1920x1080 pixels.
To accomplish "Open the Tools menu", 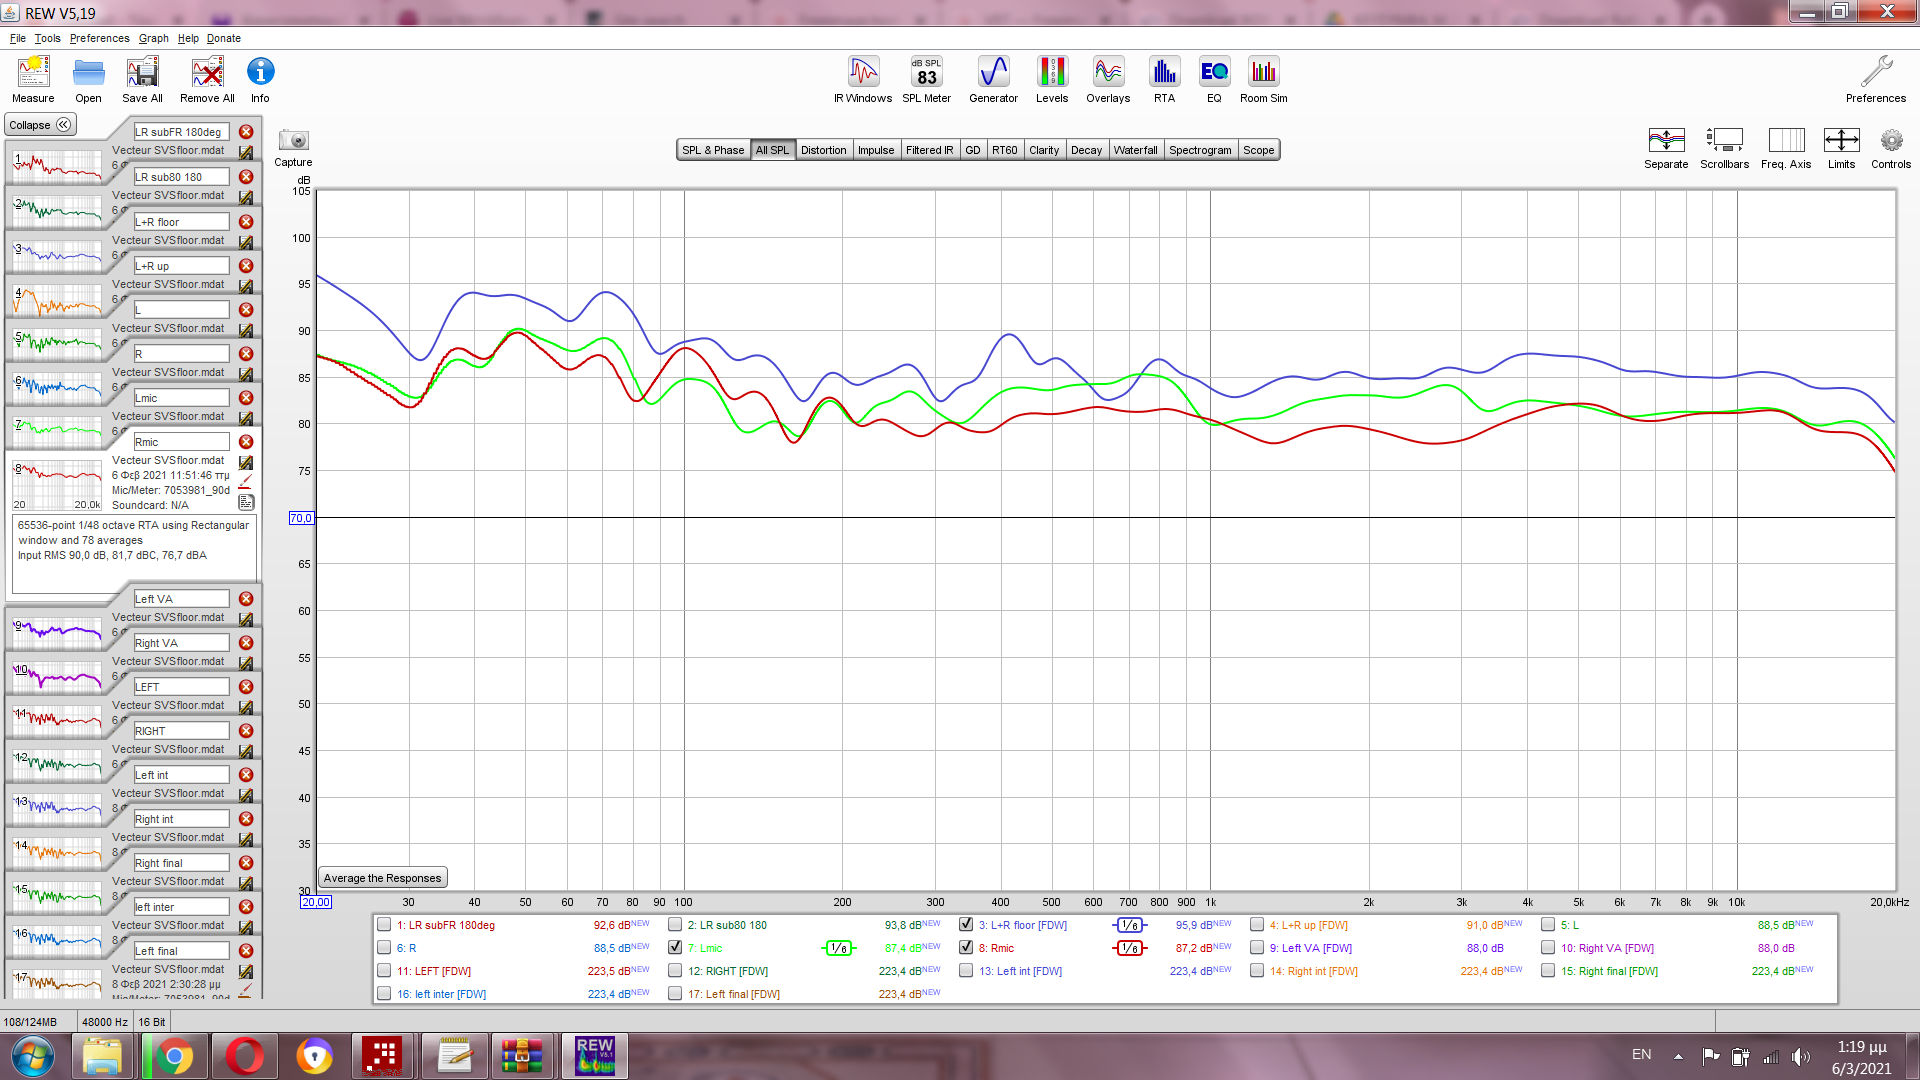I will 47,38.
